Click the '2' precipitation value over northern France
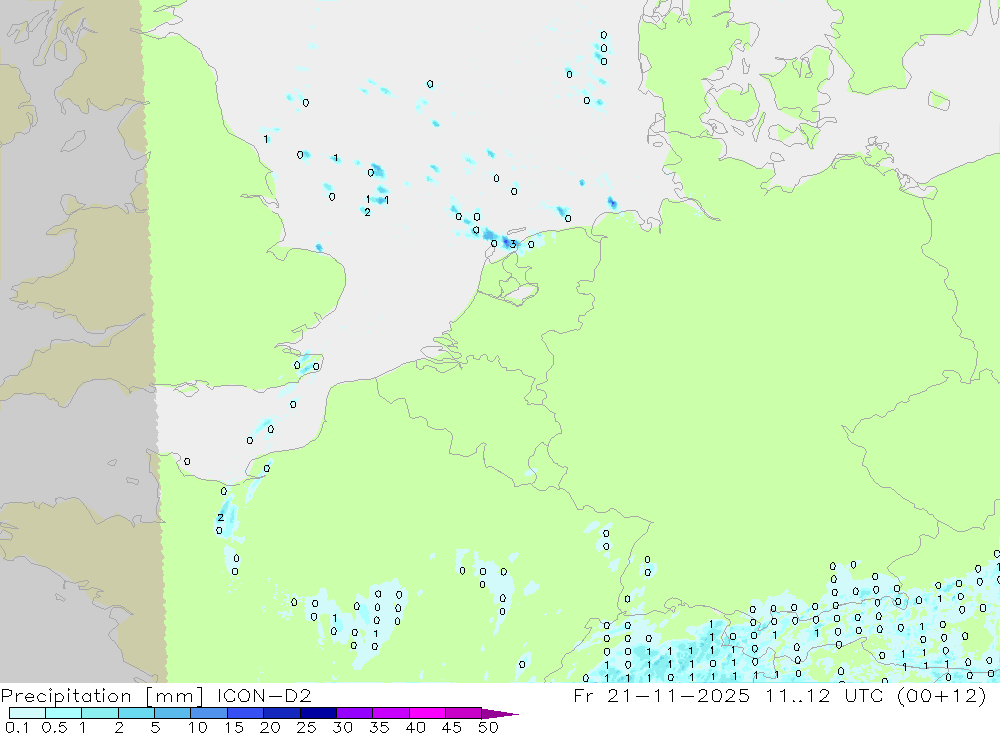 click(220, 517)
